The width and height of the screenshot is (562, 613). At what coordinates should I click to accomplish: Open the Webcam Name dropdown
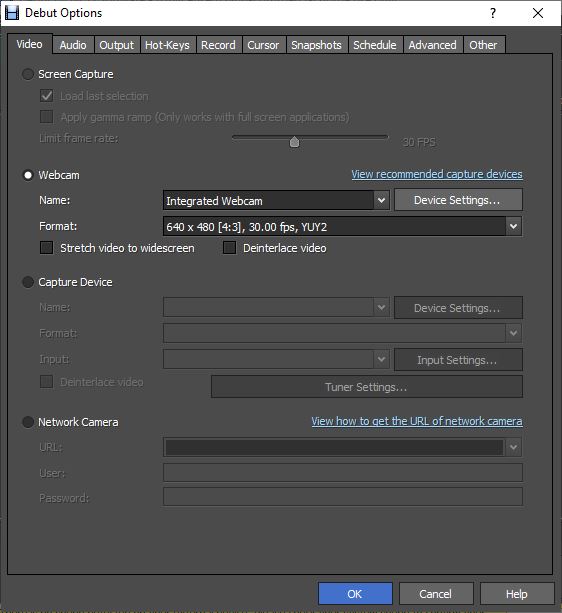[x=276, y=201]
